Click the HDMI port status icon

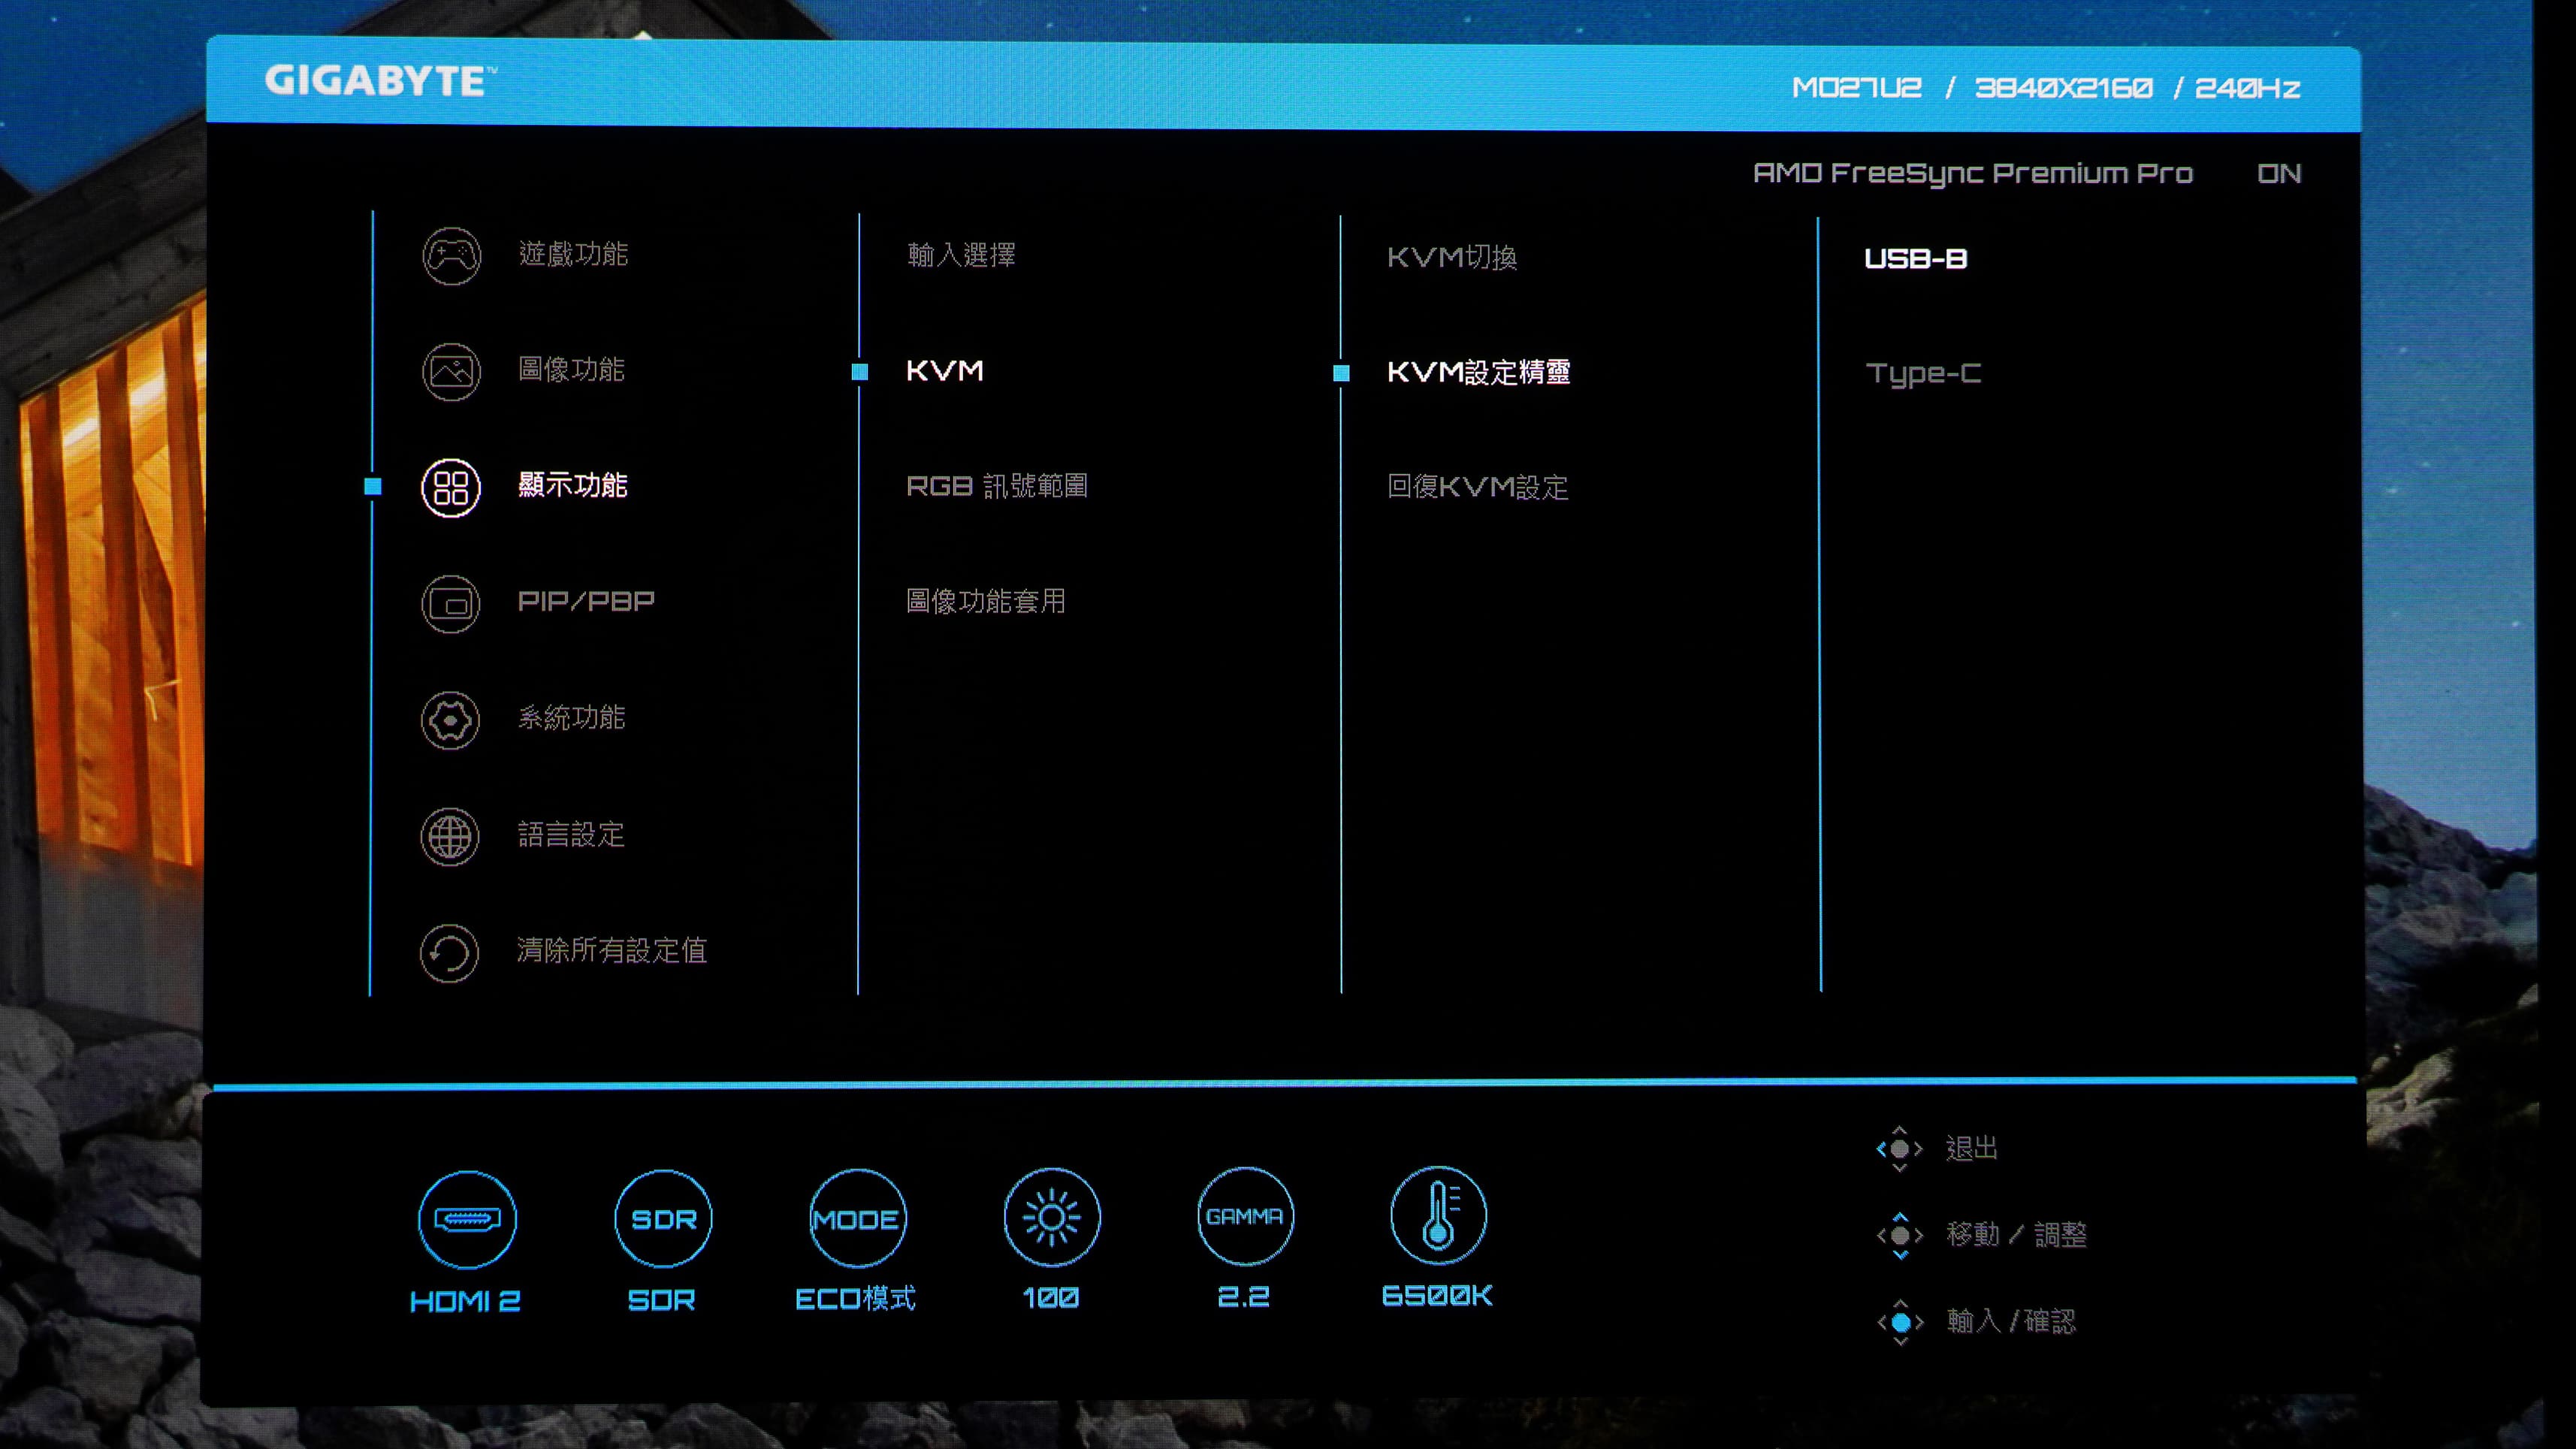pyautogui.click(x=467, y=1220)
